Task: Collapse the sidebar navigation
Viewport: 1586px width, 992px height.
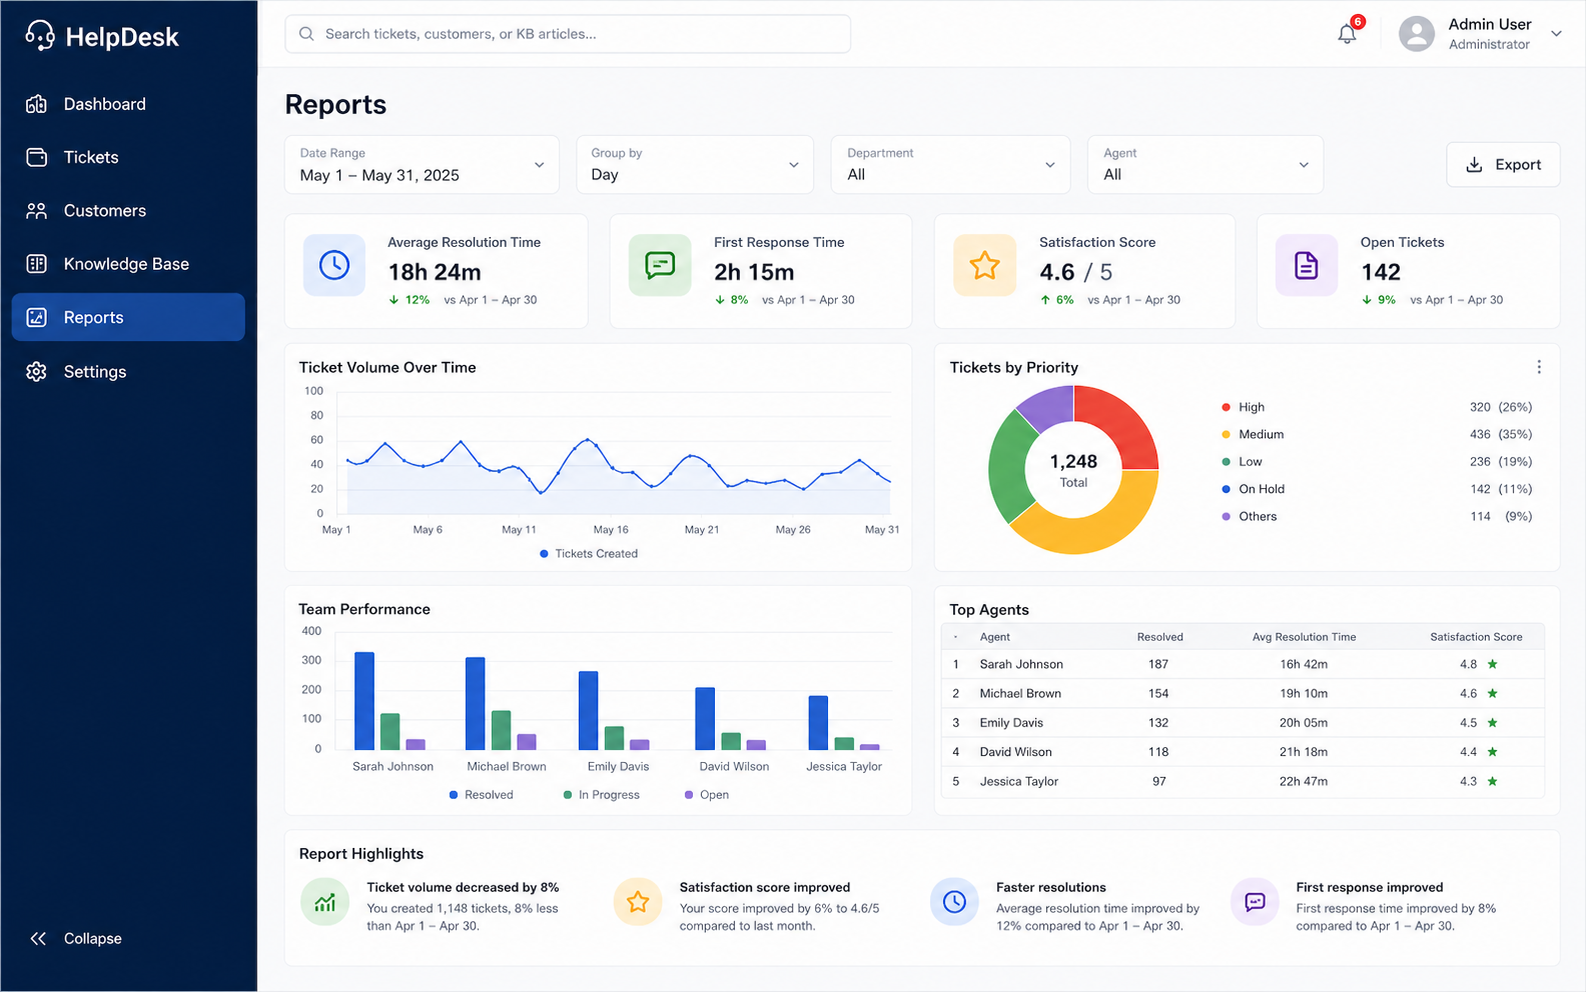Action: point(76,938)
